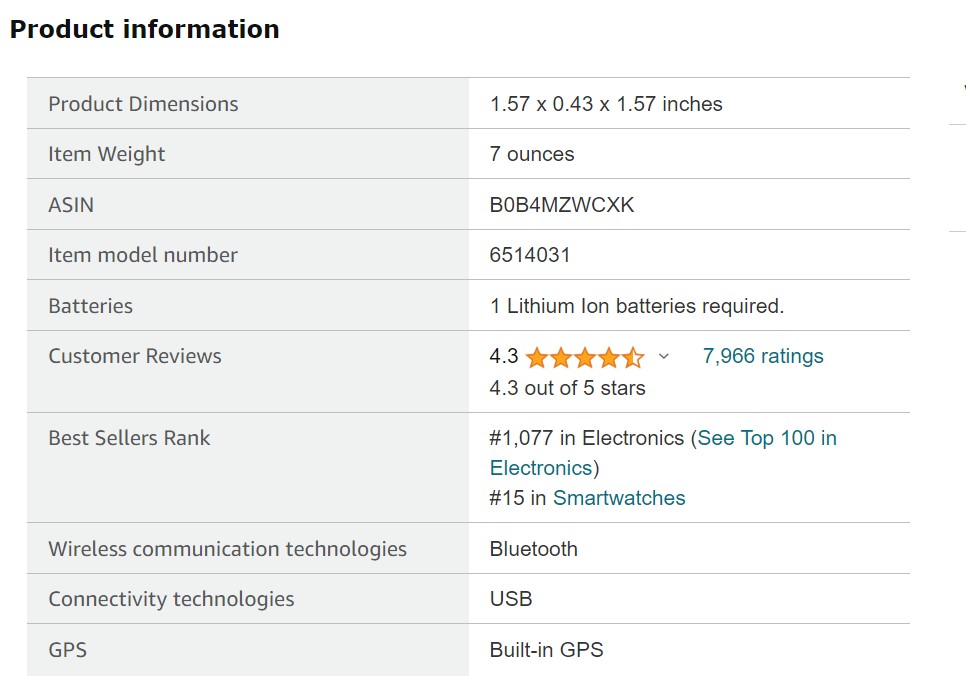Click the Customer Reviews row label
Image resolution: width=966 pixels, height=676 pixels.
[135, 356]
